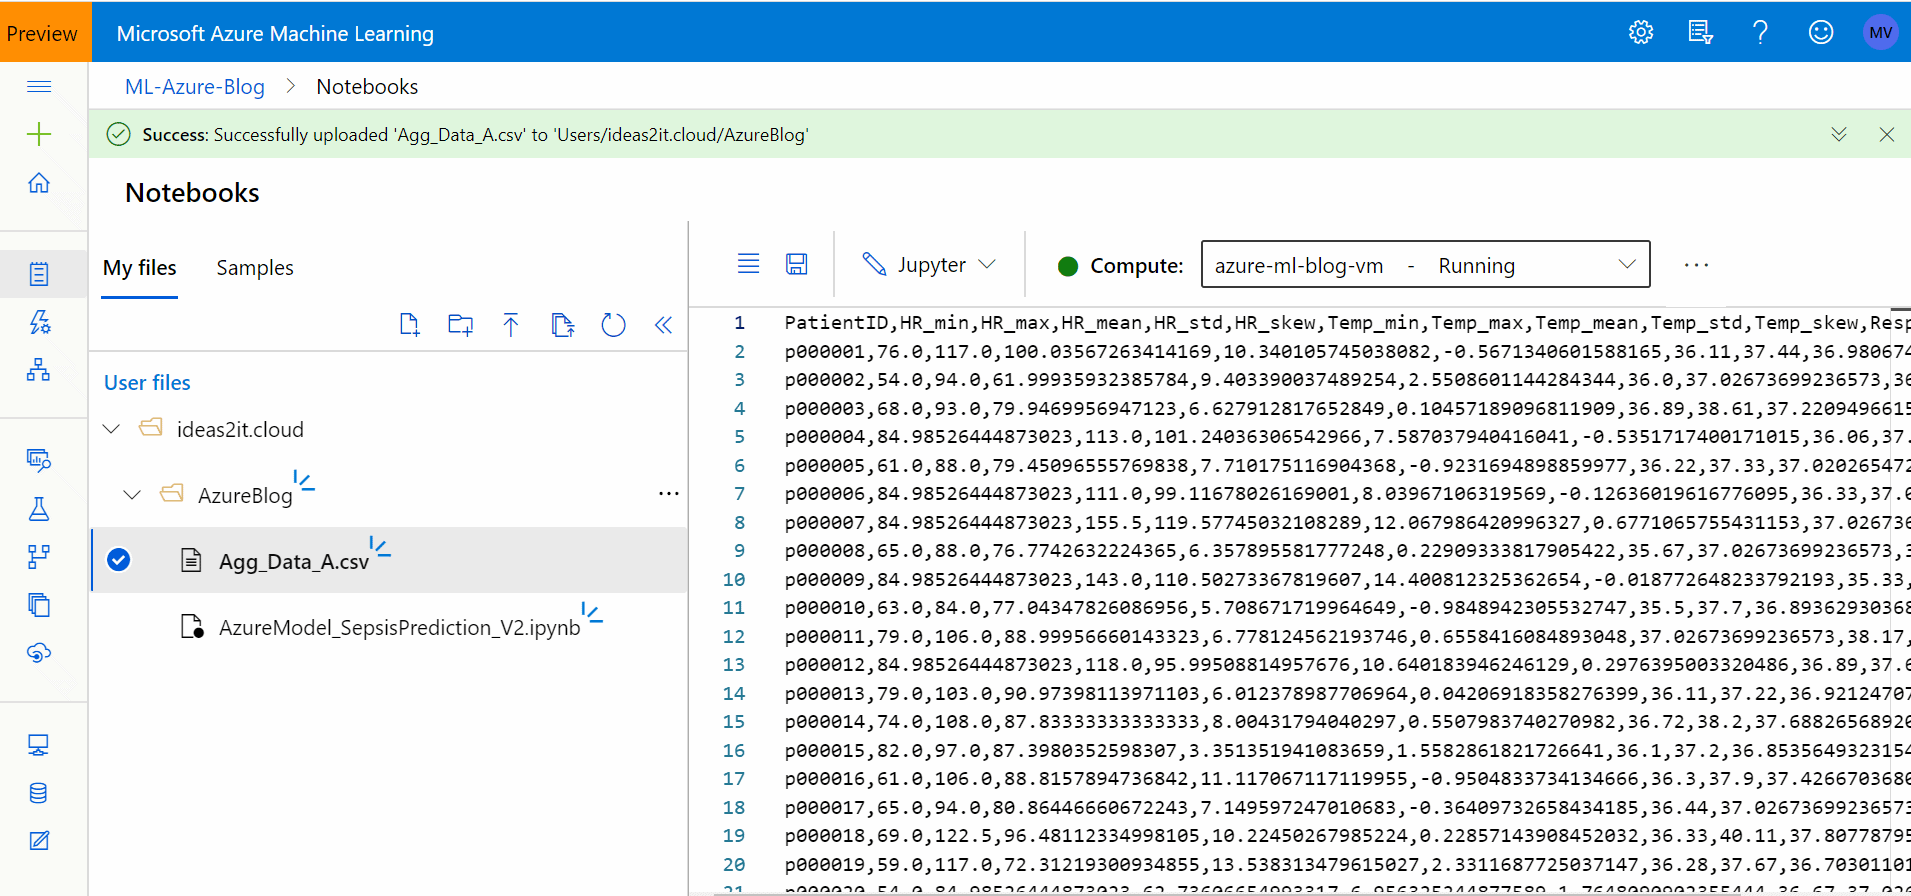Dismiss the success upload banner
Screen dimensions: 1911x896
coord(1887,134)
